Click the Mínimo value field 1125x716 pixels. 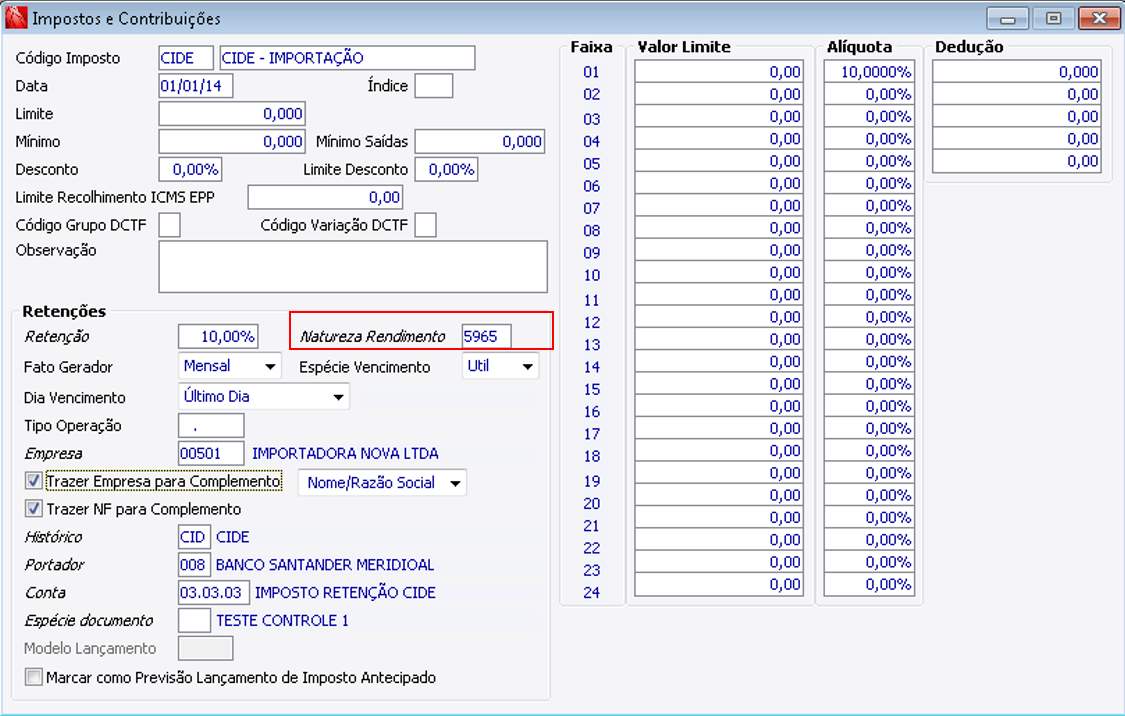pos(232,141)
